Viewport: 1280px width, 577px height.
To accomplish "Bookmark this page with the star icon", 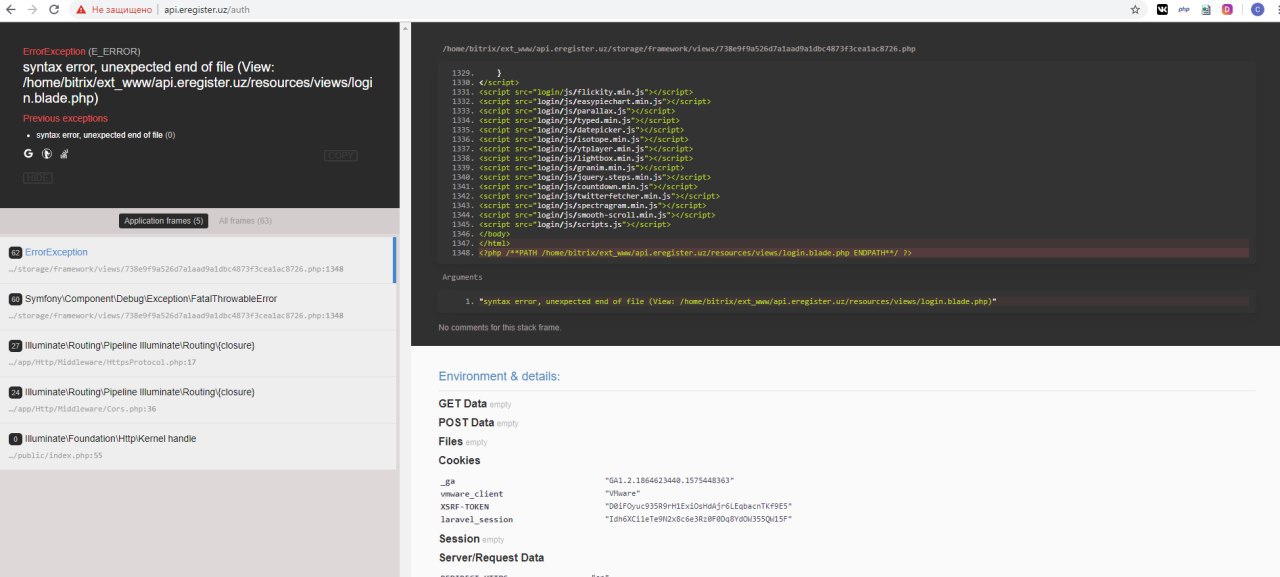I will tap(1135, 9).
